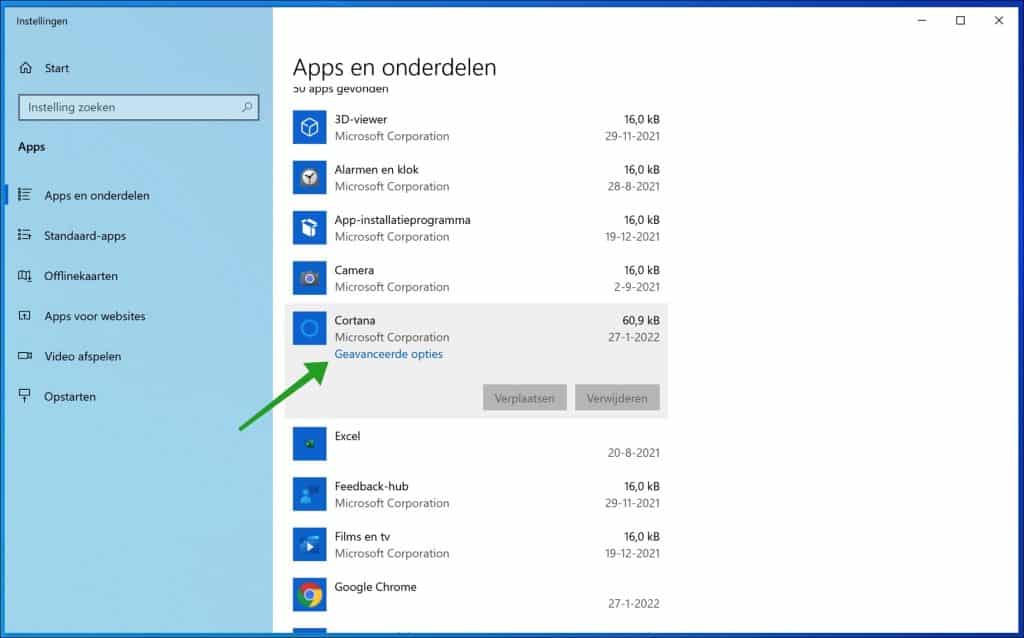Click the Cortana size 60,9 kB

[641, 321]
